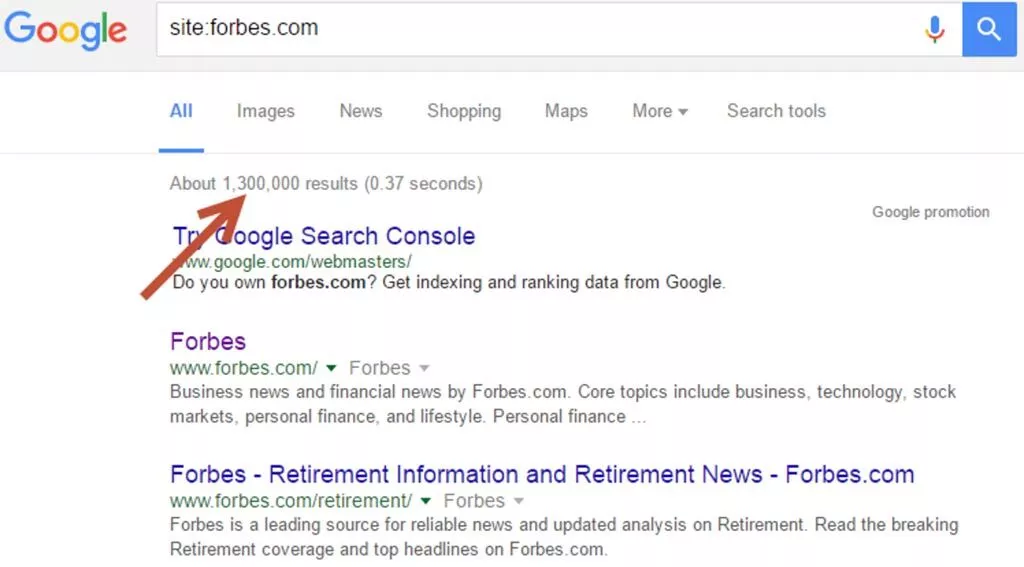Open the Forbes Retirement Information result

point(542,474)
